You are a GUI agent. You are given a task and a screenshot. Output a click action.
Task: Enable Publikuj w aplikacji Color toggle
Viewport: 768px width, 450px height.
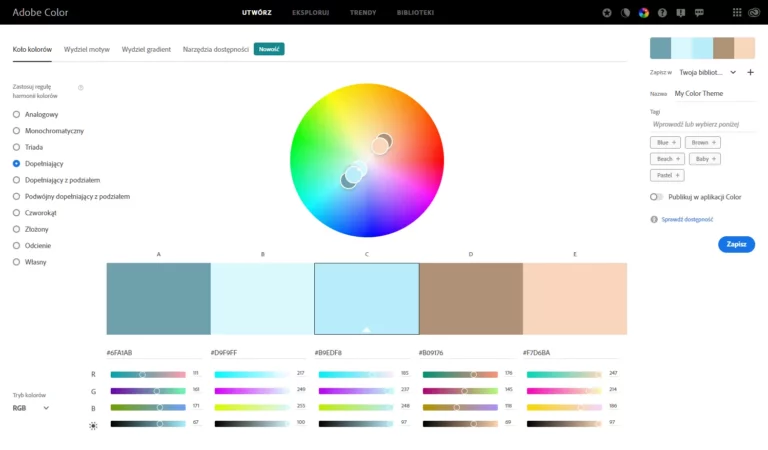point(657,197)
